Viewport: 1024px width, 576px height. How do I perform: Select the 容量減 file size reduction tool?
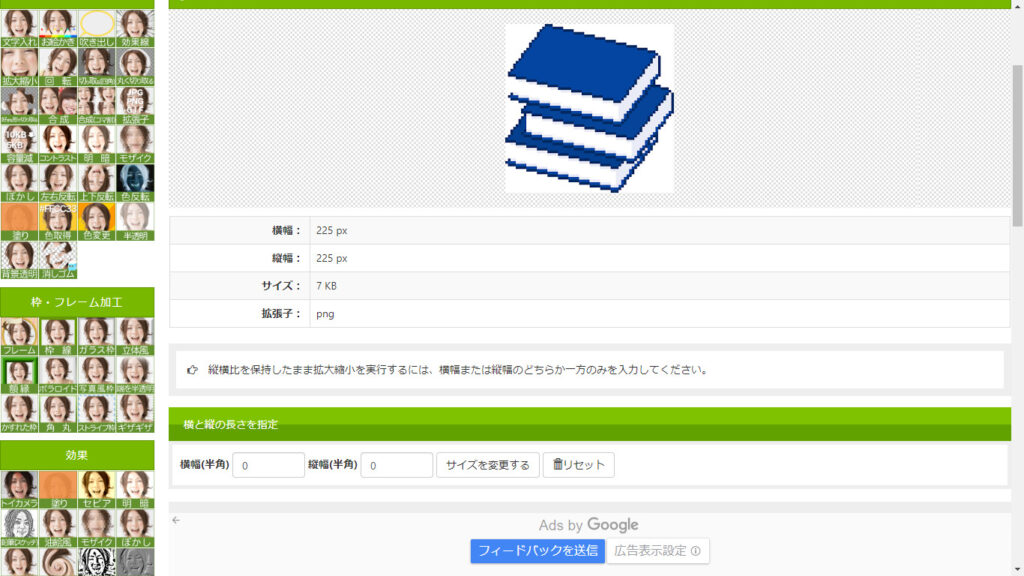pos(19,145)
